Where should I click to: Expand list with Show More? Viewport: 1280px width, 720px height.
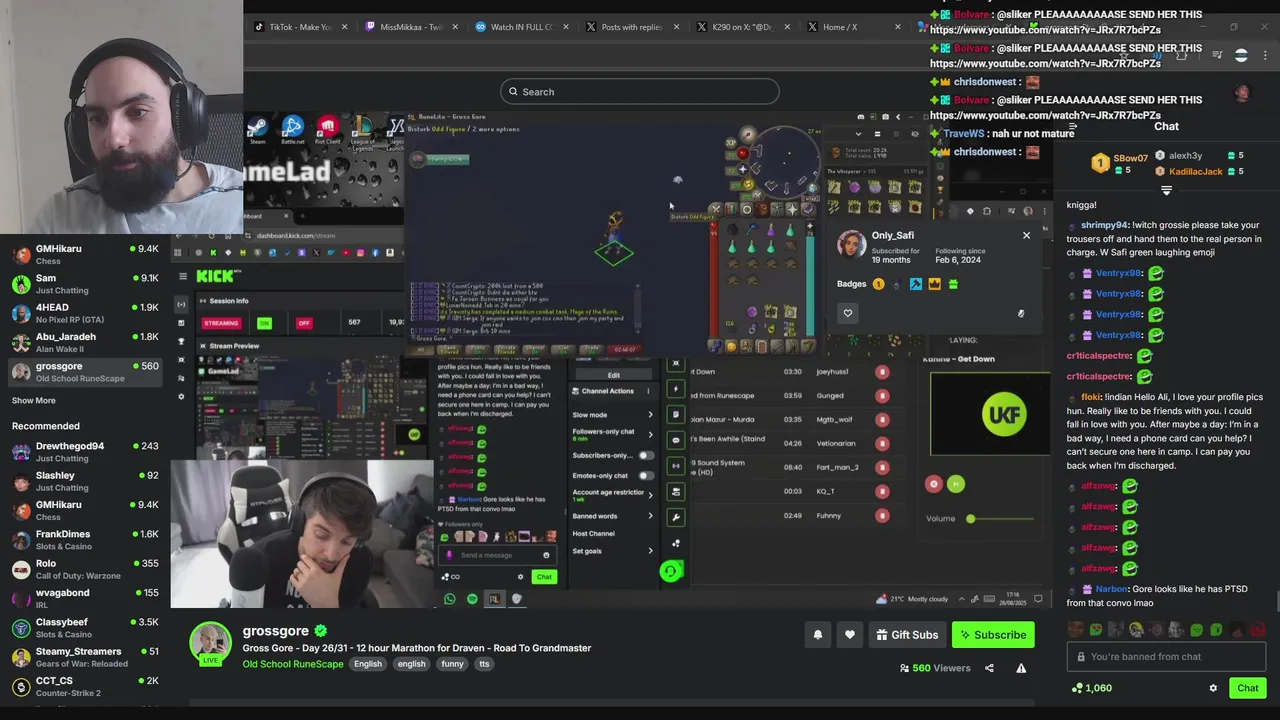pos(34,400)
